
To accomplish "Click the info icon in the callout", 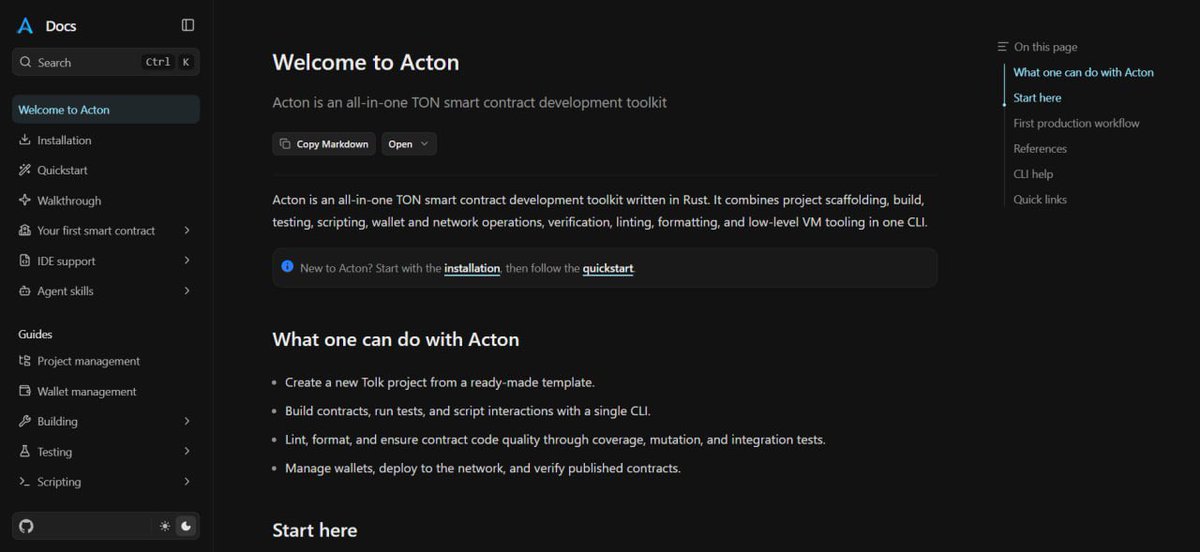I will [x=287, y=266].
